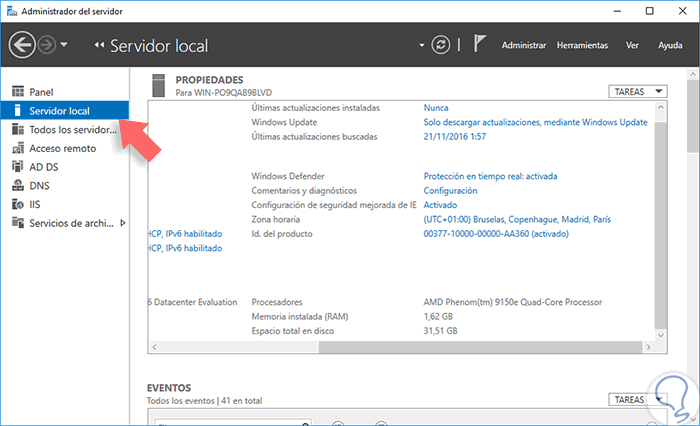Open the dropdown arrow beside refresh button
The image size is (700, 426).
click(x=421, y=45)
